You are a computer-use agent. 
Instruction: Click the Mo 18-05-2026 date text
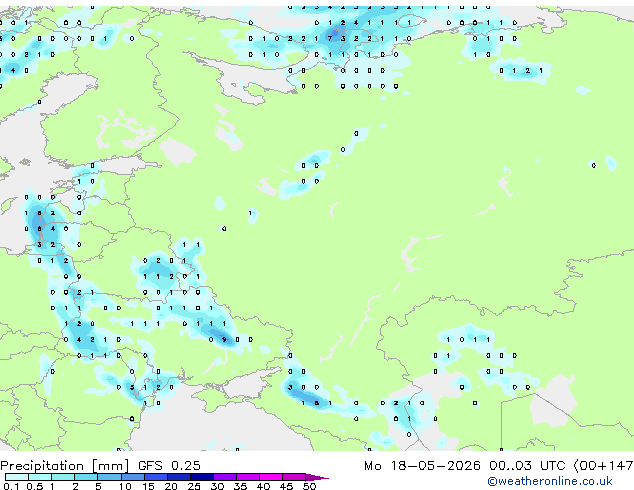tap(423, 466)
